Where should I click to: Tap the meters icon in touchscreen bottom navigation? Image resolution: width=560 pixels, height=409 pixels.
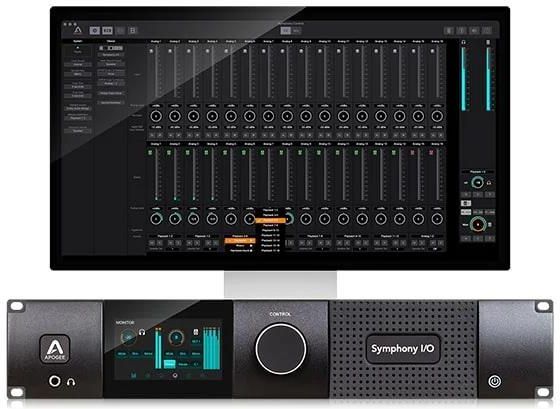point(134,375)
